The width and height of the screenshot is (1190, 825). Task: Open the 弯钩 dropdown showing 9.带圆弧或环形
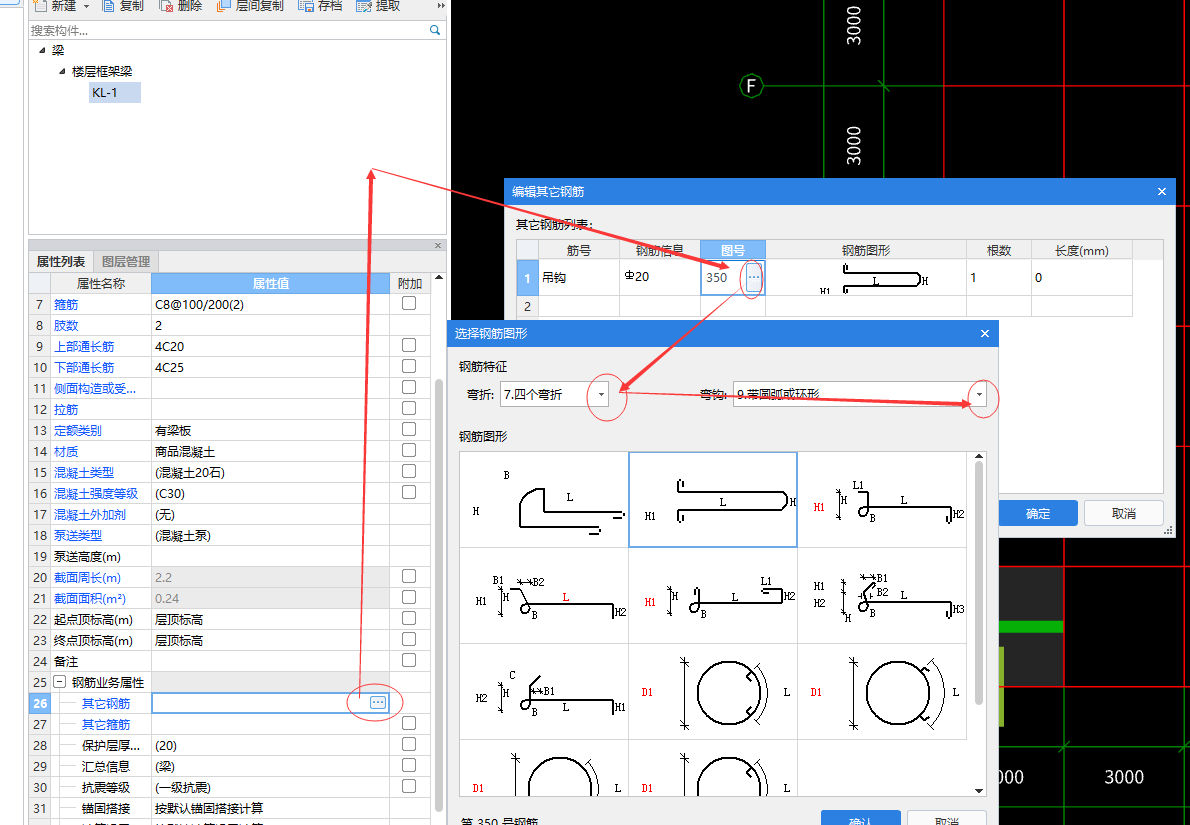(979, 395)
